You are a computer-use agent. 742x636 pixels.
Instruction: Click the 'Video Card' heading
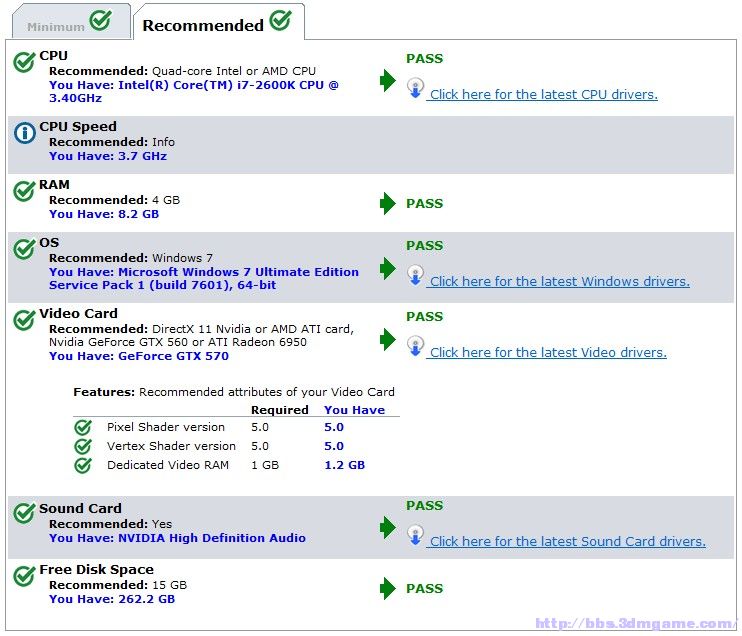(79, 314)
